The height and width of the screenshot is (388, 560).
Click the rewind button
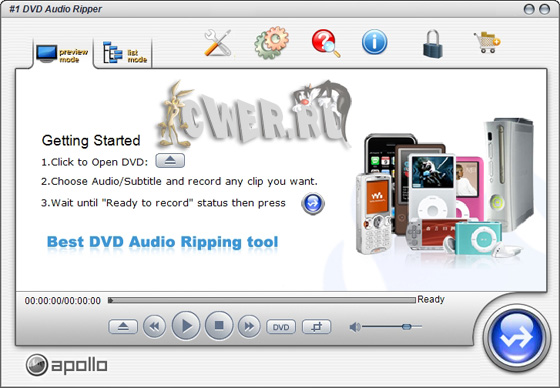coord(154,326)
